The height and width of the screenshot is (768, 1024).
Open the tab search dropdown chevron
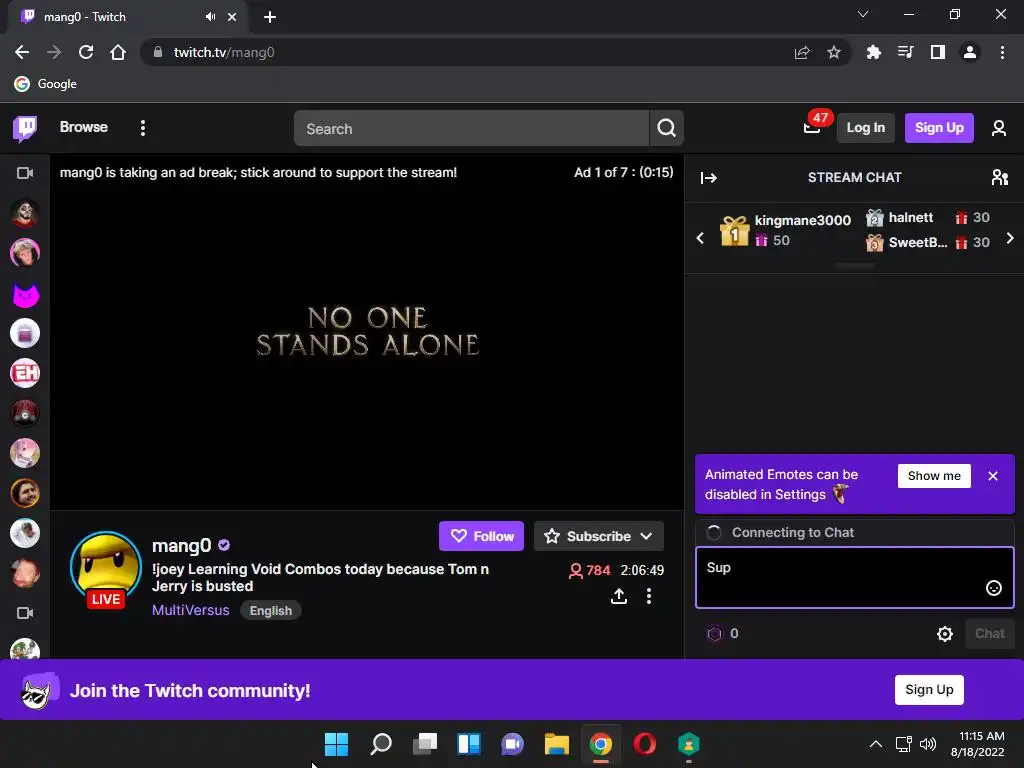click(x=863, y=14)
